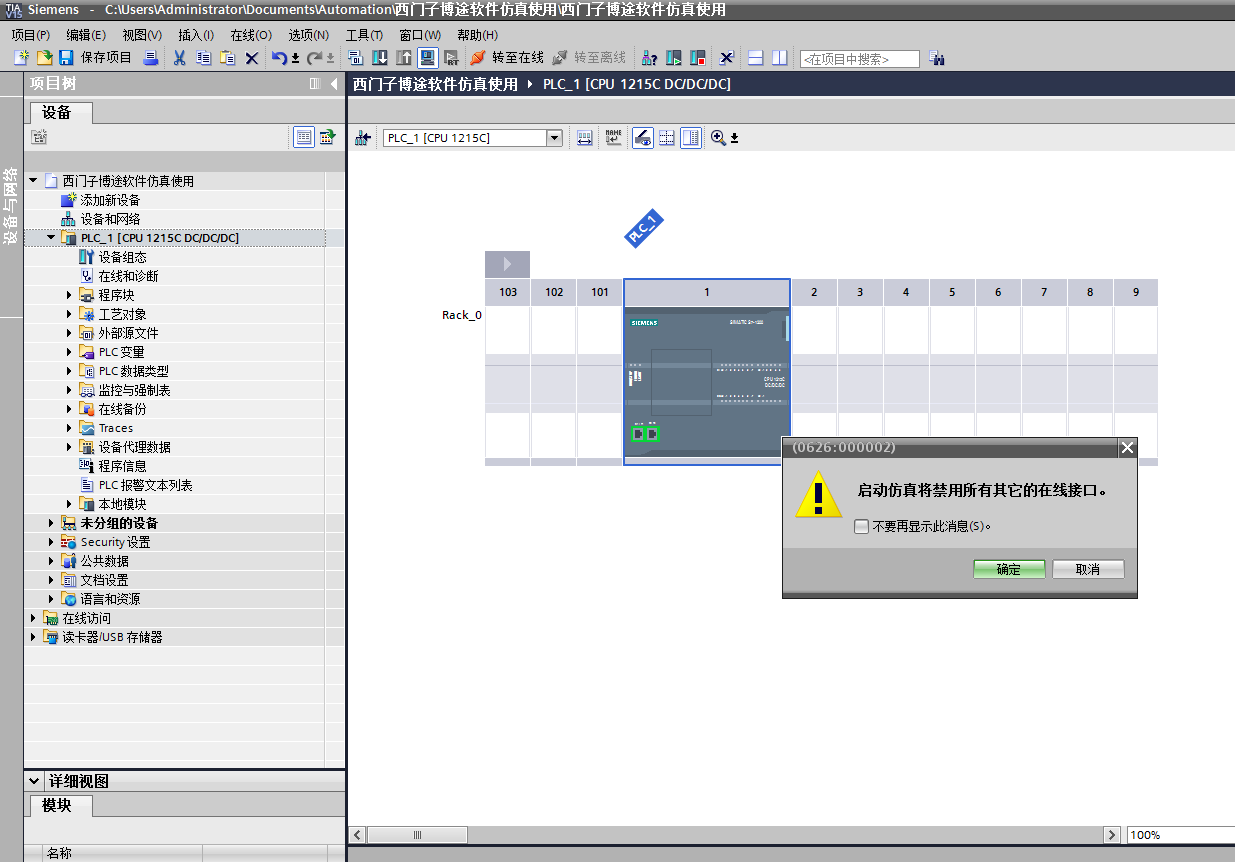Expand the PLC 变量 tree node
Image resolution: width=1235 pixels, height=862 pixels.
click(x=69, y=352)
